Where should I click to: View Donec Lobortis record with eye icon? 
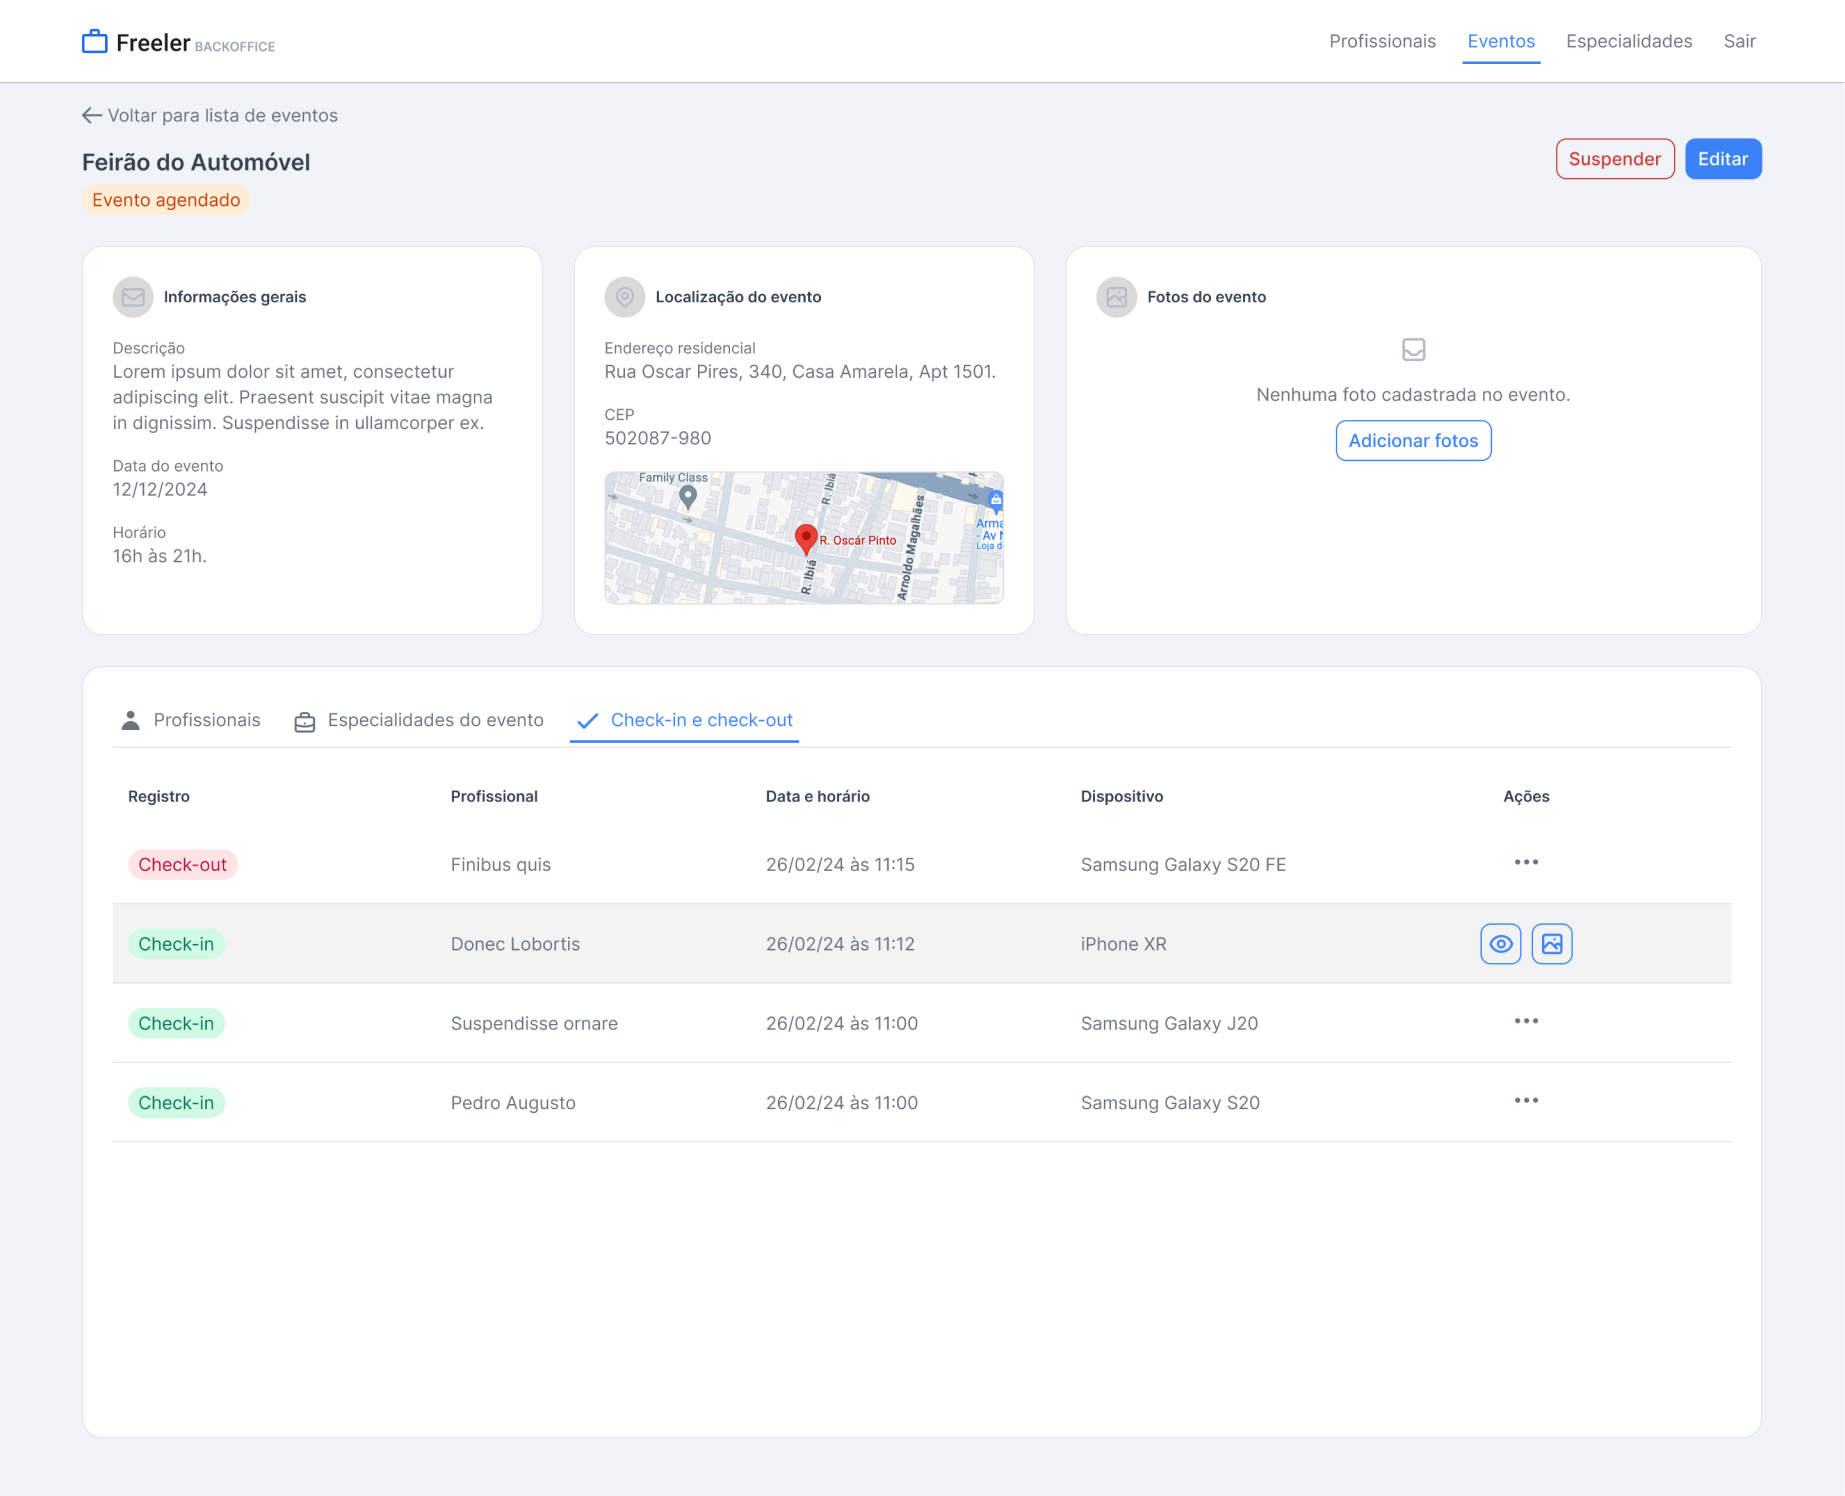click(1500, 944)
